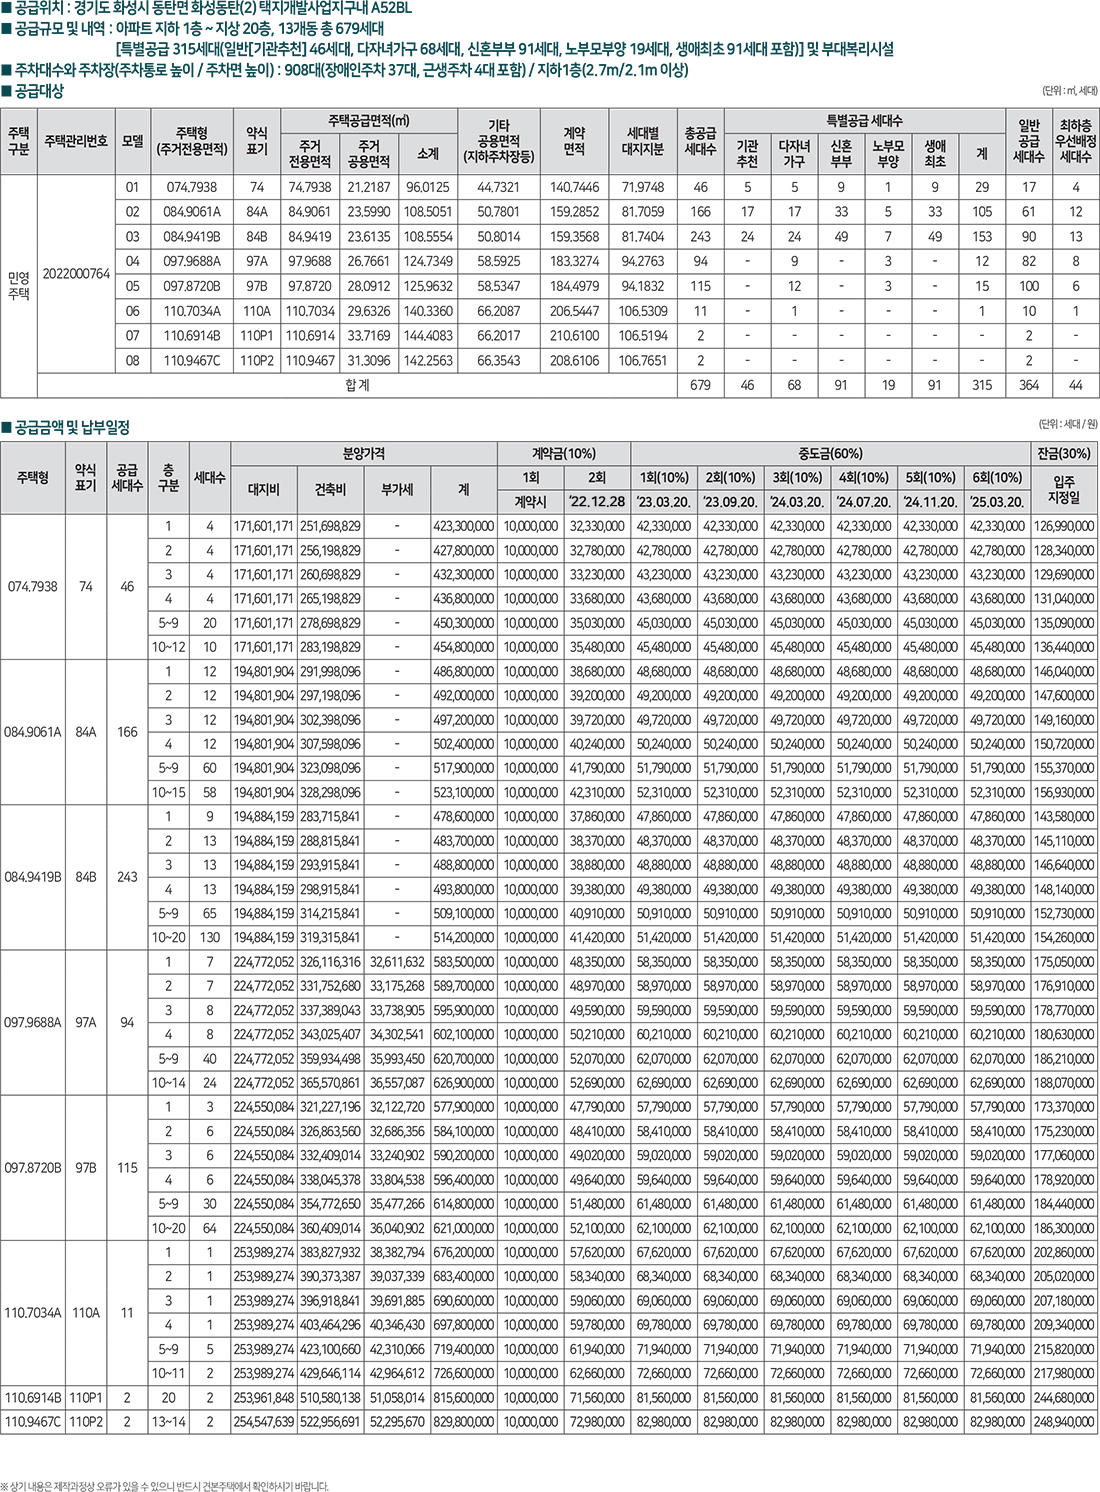
Task: Select housing management number 2022000764
Action: (77, 273)
